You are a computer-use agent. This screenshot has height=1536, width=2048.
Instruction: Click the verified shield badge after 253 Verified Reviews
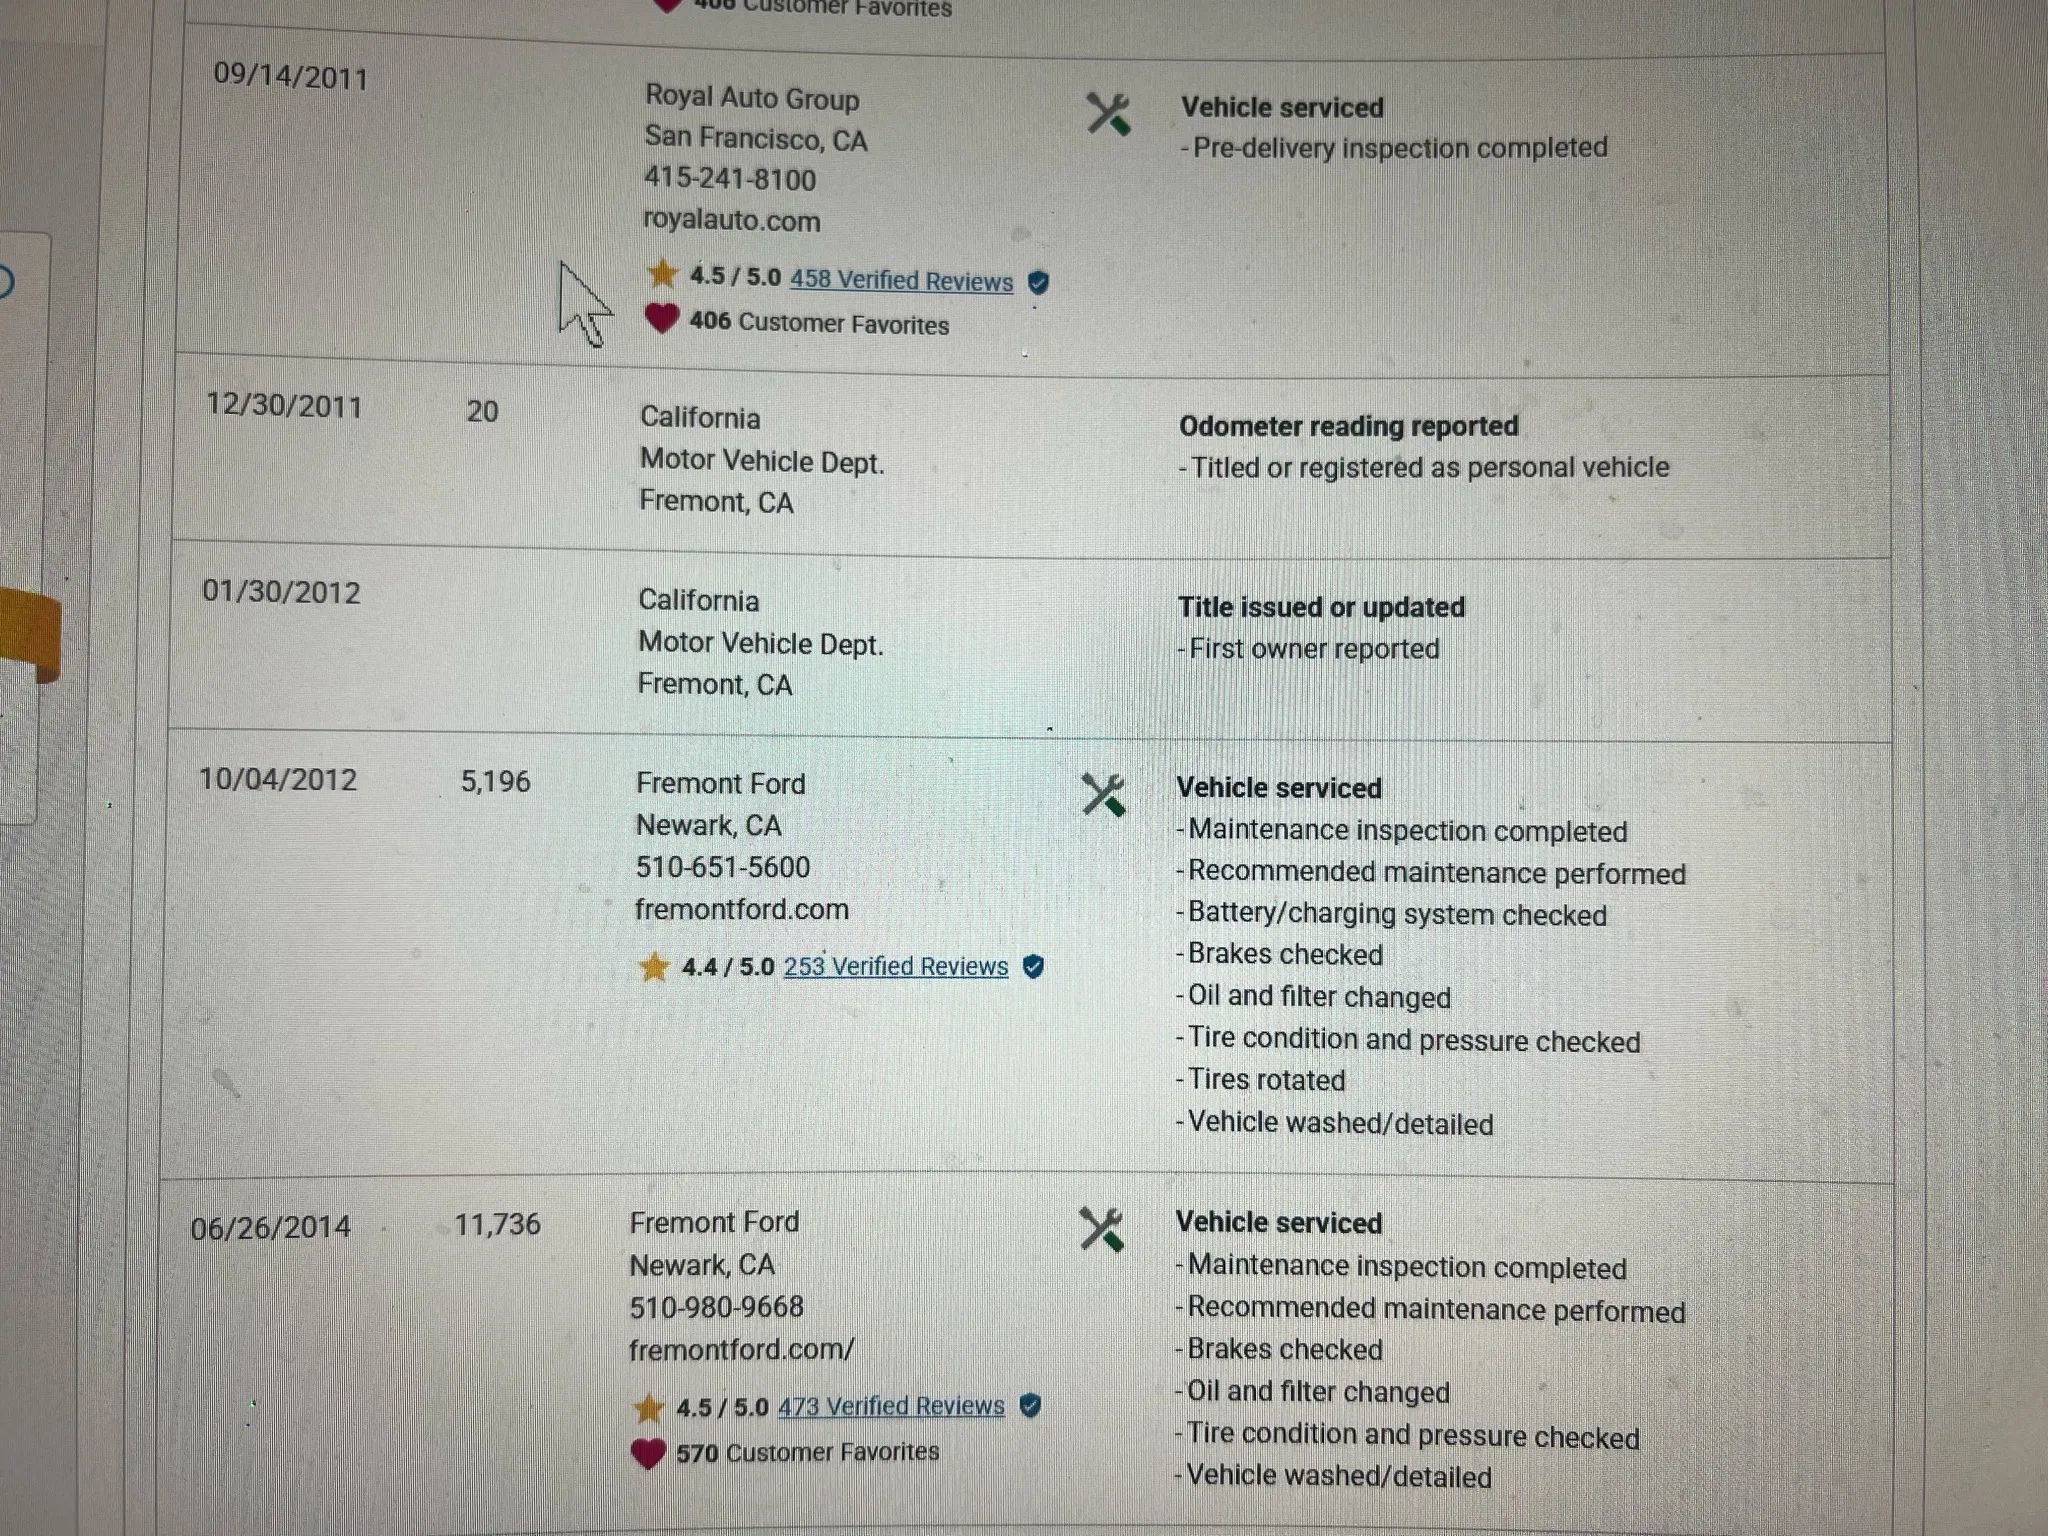coord(1034,967)
